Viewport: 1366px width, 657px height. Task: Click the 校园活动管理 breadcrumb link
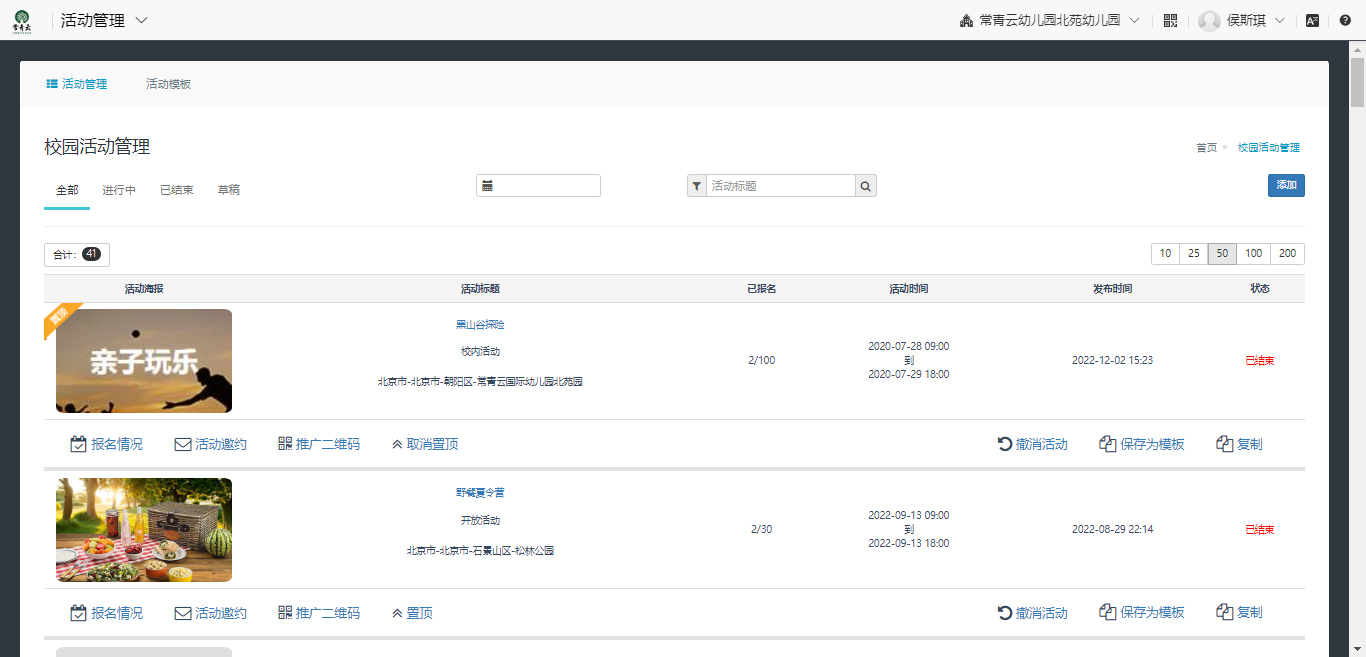pos(1269,147)
